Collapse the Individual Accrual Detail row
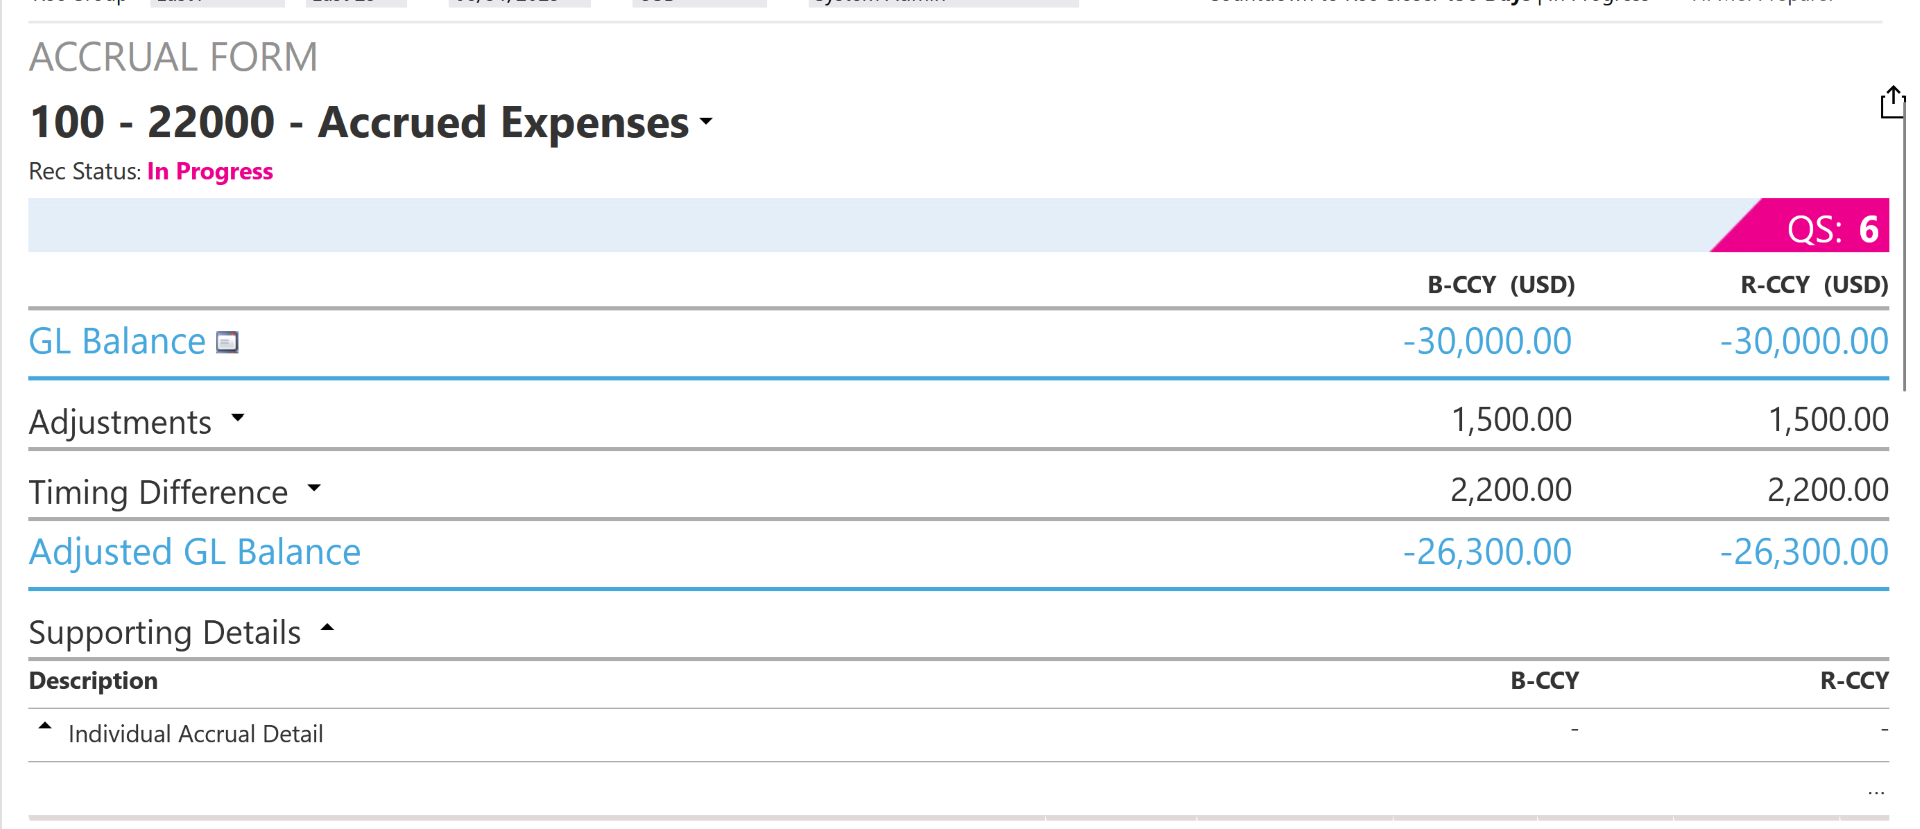 coord(45,727)
